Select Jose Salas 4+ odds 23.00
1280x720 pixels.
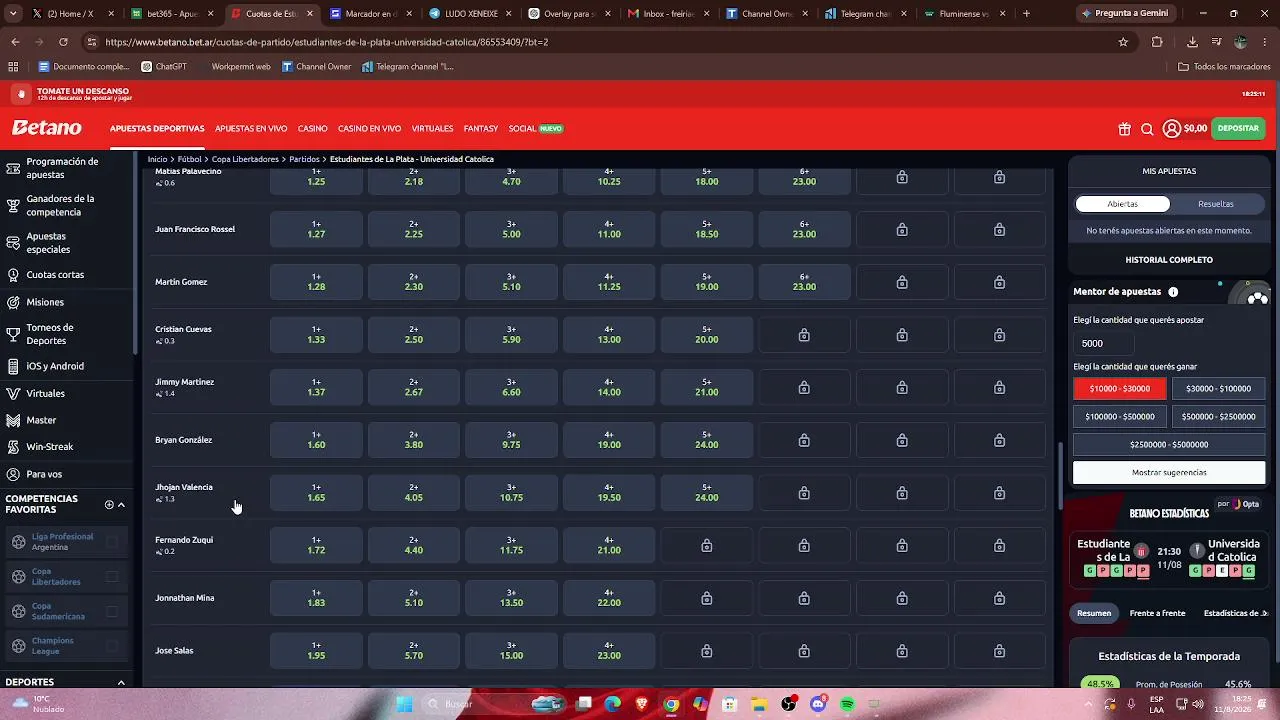coord(609,651)
